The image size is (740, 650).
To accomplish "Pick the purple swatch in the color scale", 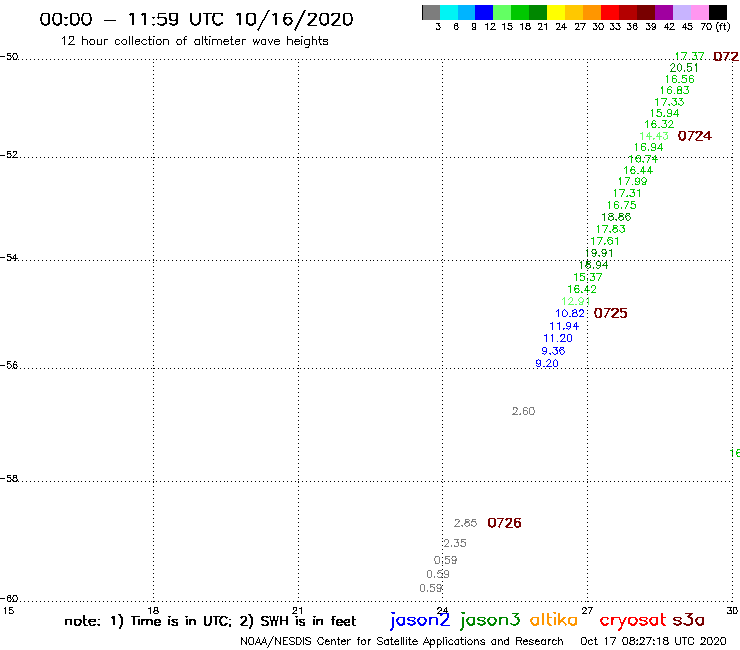I will point(664,12).
